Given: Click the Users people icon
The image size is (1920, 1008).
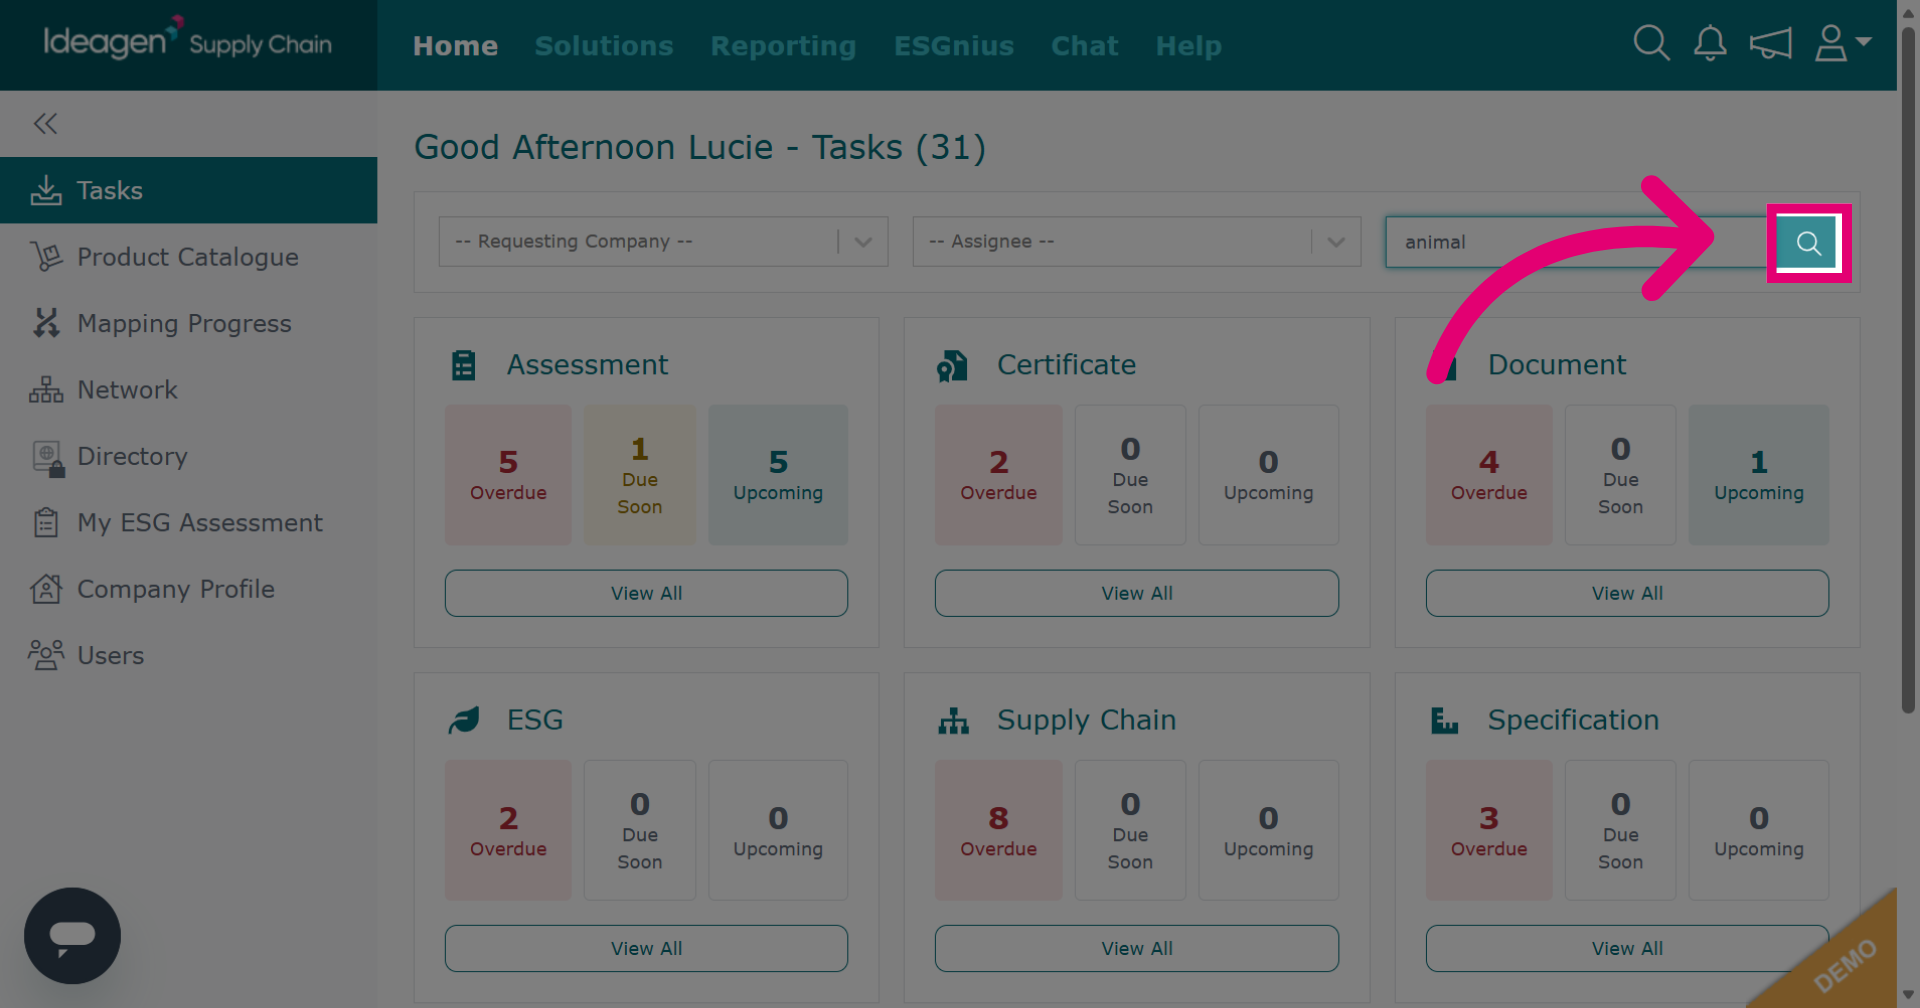Looking at the screenshot, I should pyautogui.click(x=46, y=655).
